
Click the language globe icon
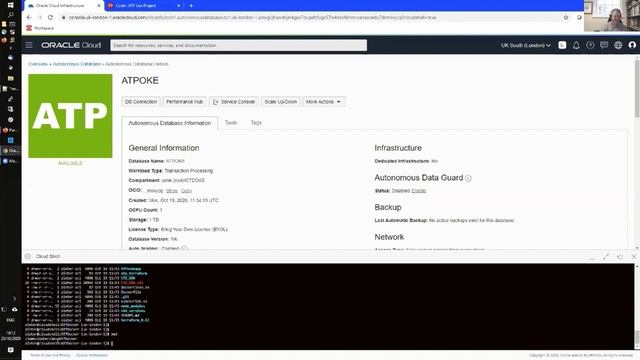(x=618, y=45)
